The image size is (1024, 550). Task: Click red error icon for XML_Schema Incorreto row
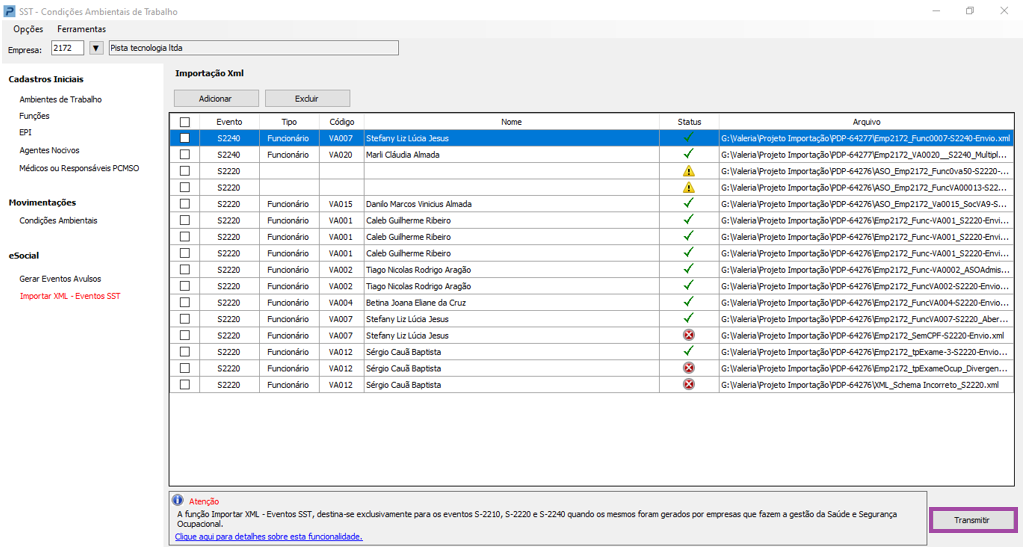pos(688,384)
